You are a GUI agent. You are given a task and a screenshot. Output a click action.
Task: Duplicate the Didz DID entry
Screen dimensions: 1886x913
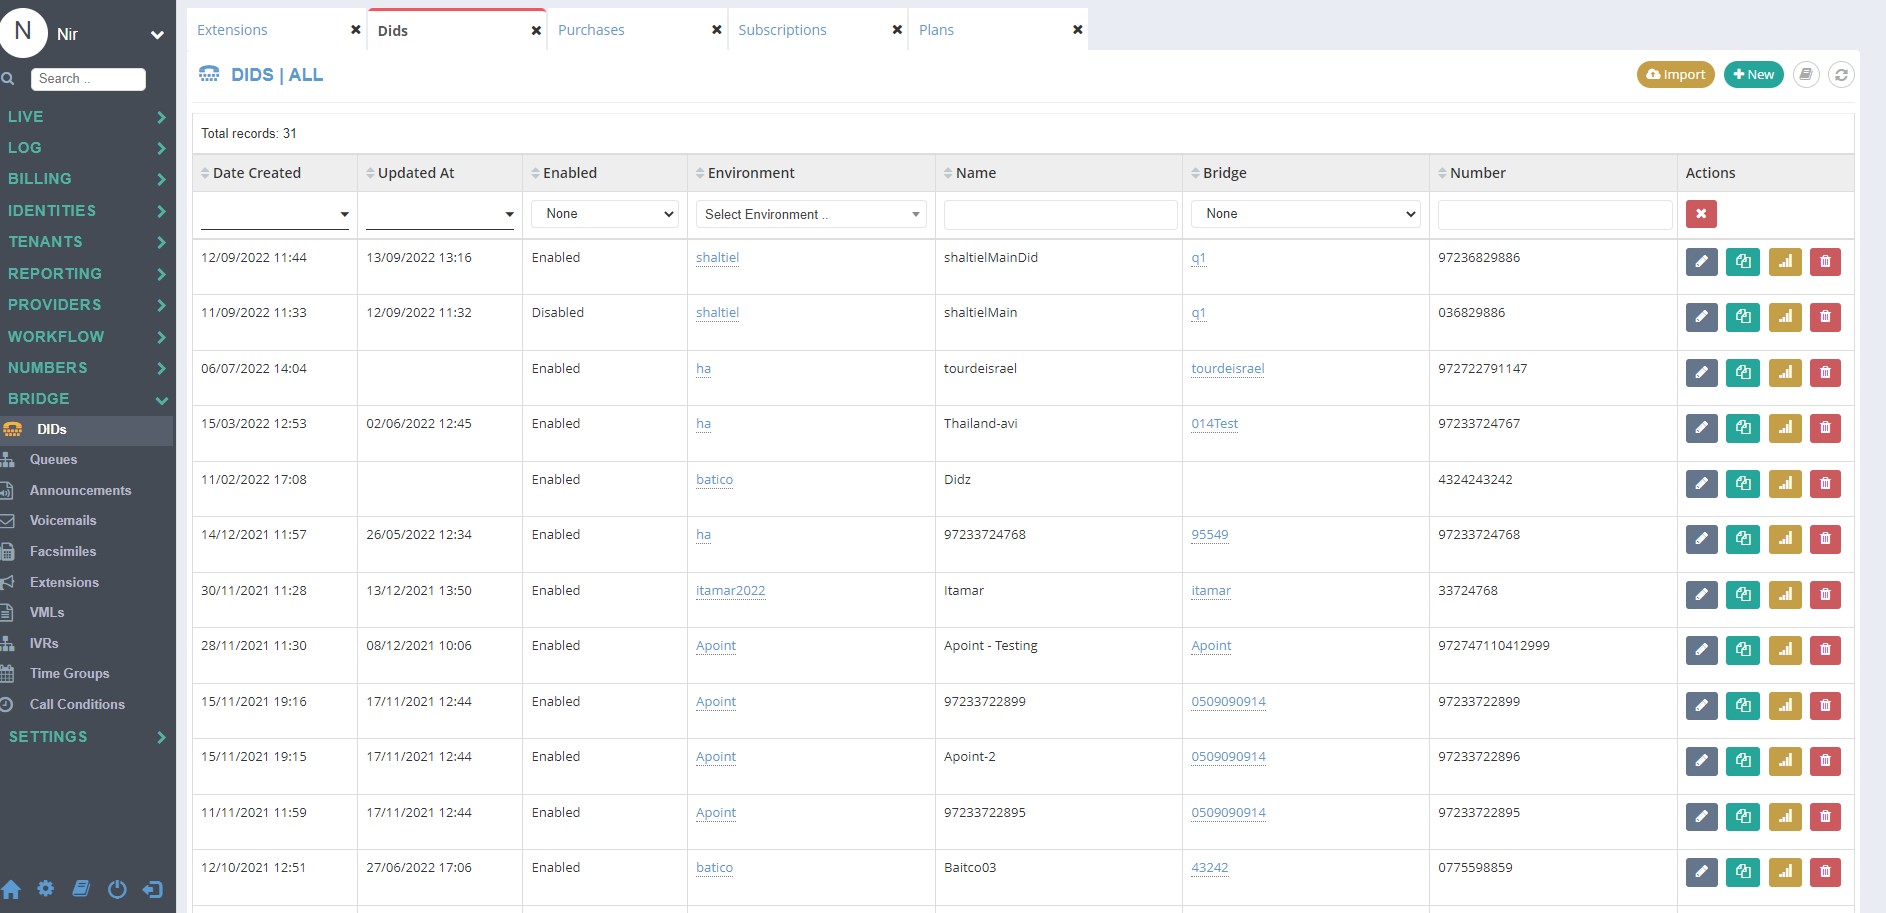tap(1743, 484)
